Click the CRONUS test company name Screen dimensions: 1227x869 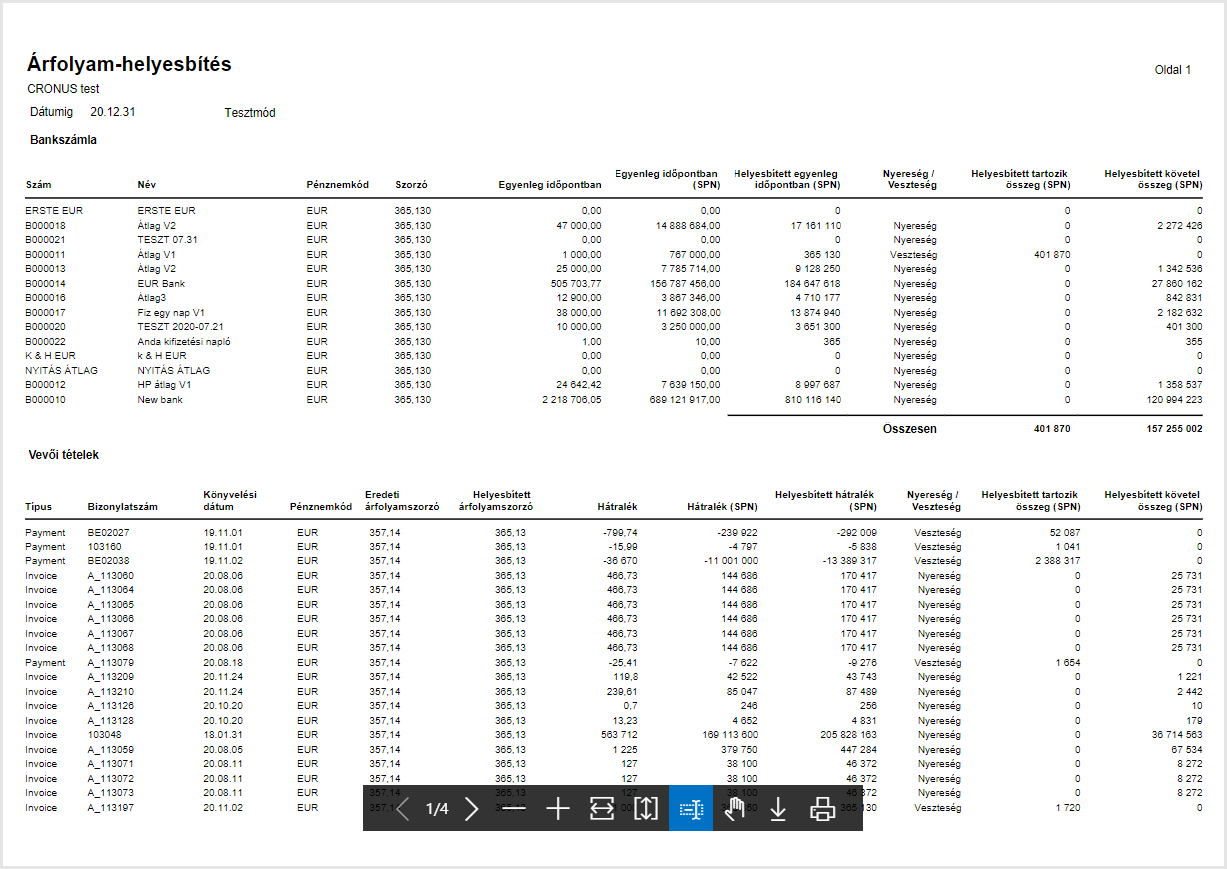click(63, 89)
